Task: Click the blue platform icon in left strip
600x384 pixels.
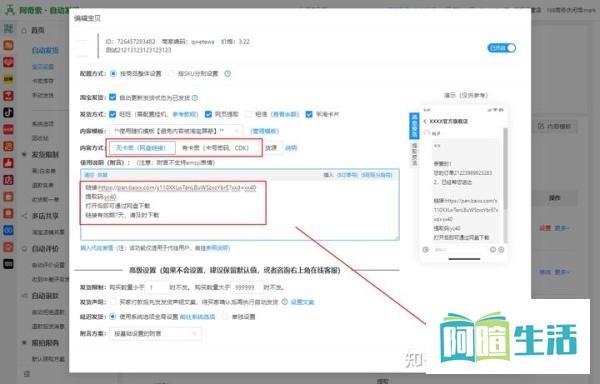Action: tap(8, 230)
